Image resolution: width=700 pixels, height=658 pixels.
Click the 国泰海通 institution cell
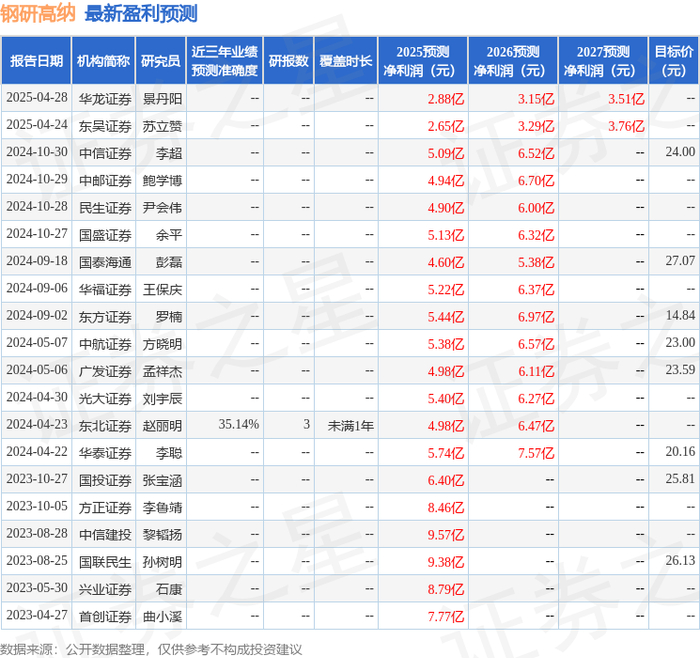coord(105,262)
